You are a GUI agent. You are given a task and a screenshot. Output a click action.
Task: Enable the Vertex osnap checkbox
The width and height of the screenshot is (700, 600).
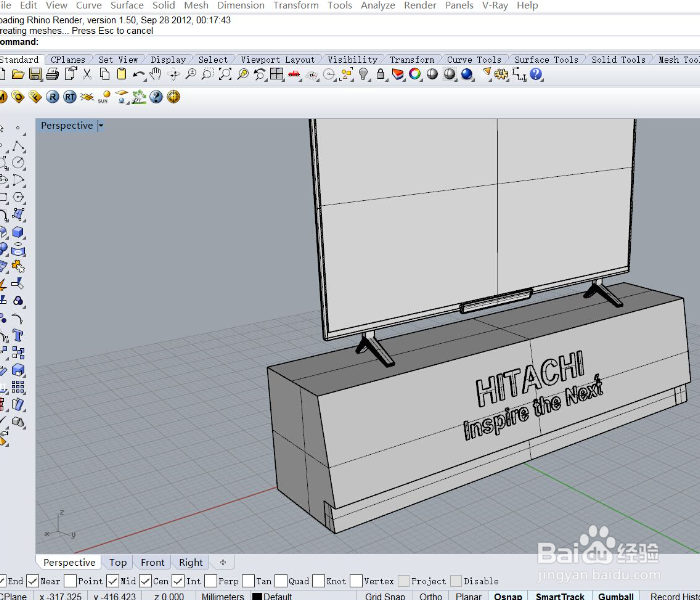[356, 581]
